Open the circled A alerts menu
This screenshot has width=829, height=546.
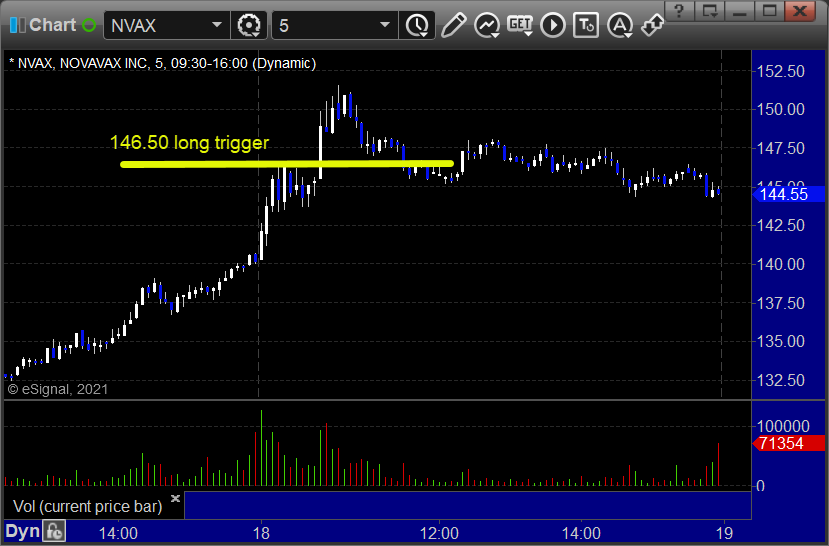(620, 25)
